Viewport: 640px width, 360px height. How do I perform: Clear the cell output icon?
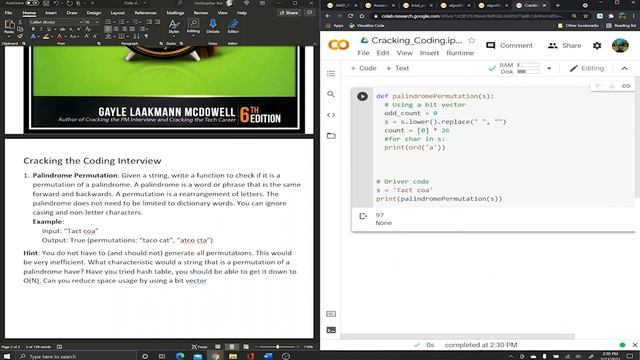click(363, 216)
